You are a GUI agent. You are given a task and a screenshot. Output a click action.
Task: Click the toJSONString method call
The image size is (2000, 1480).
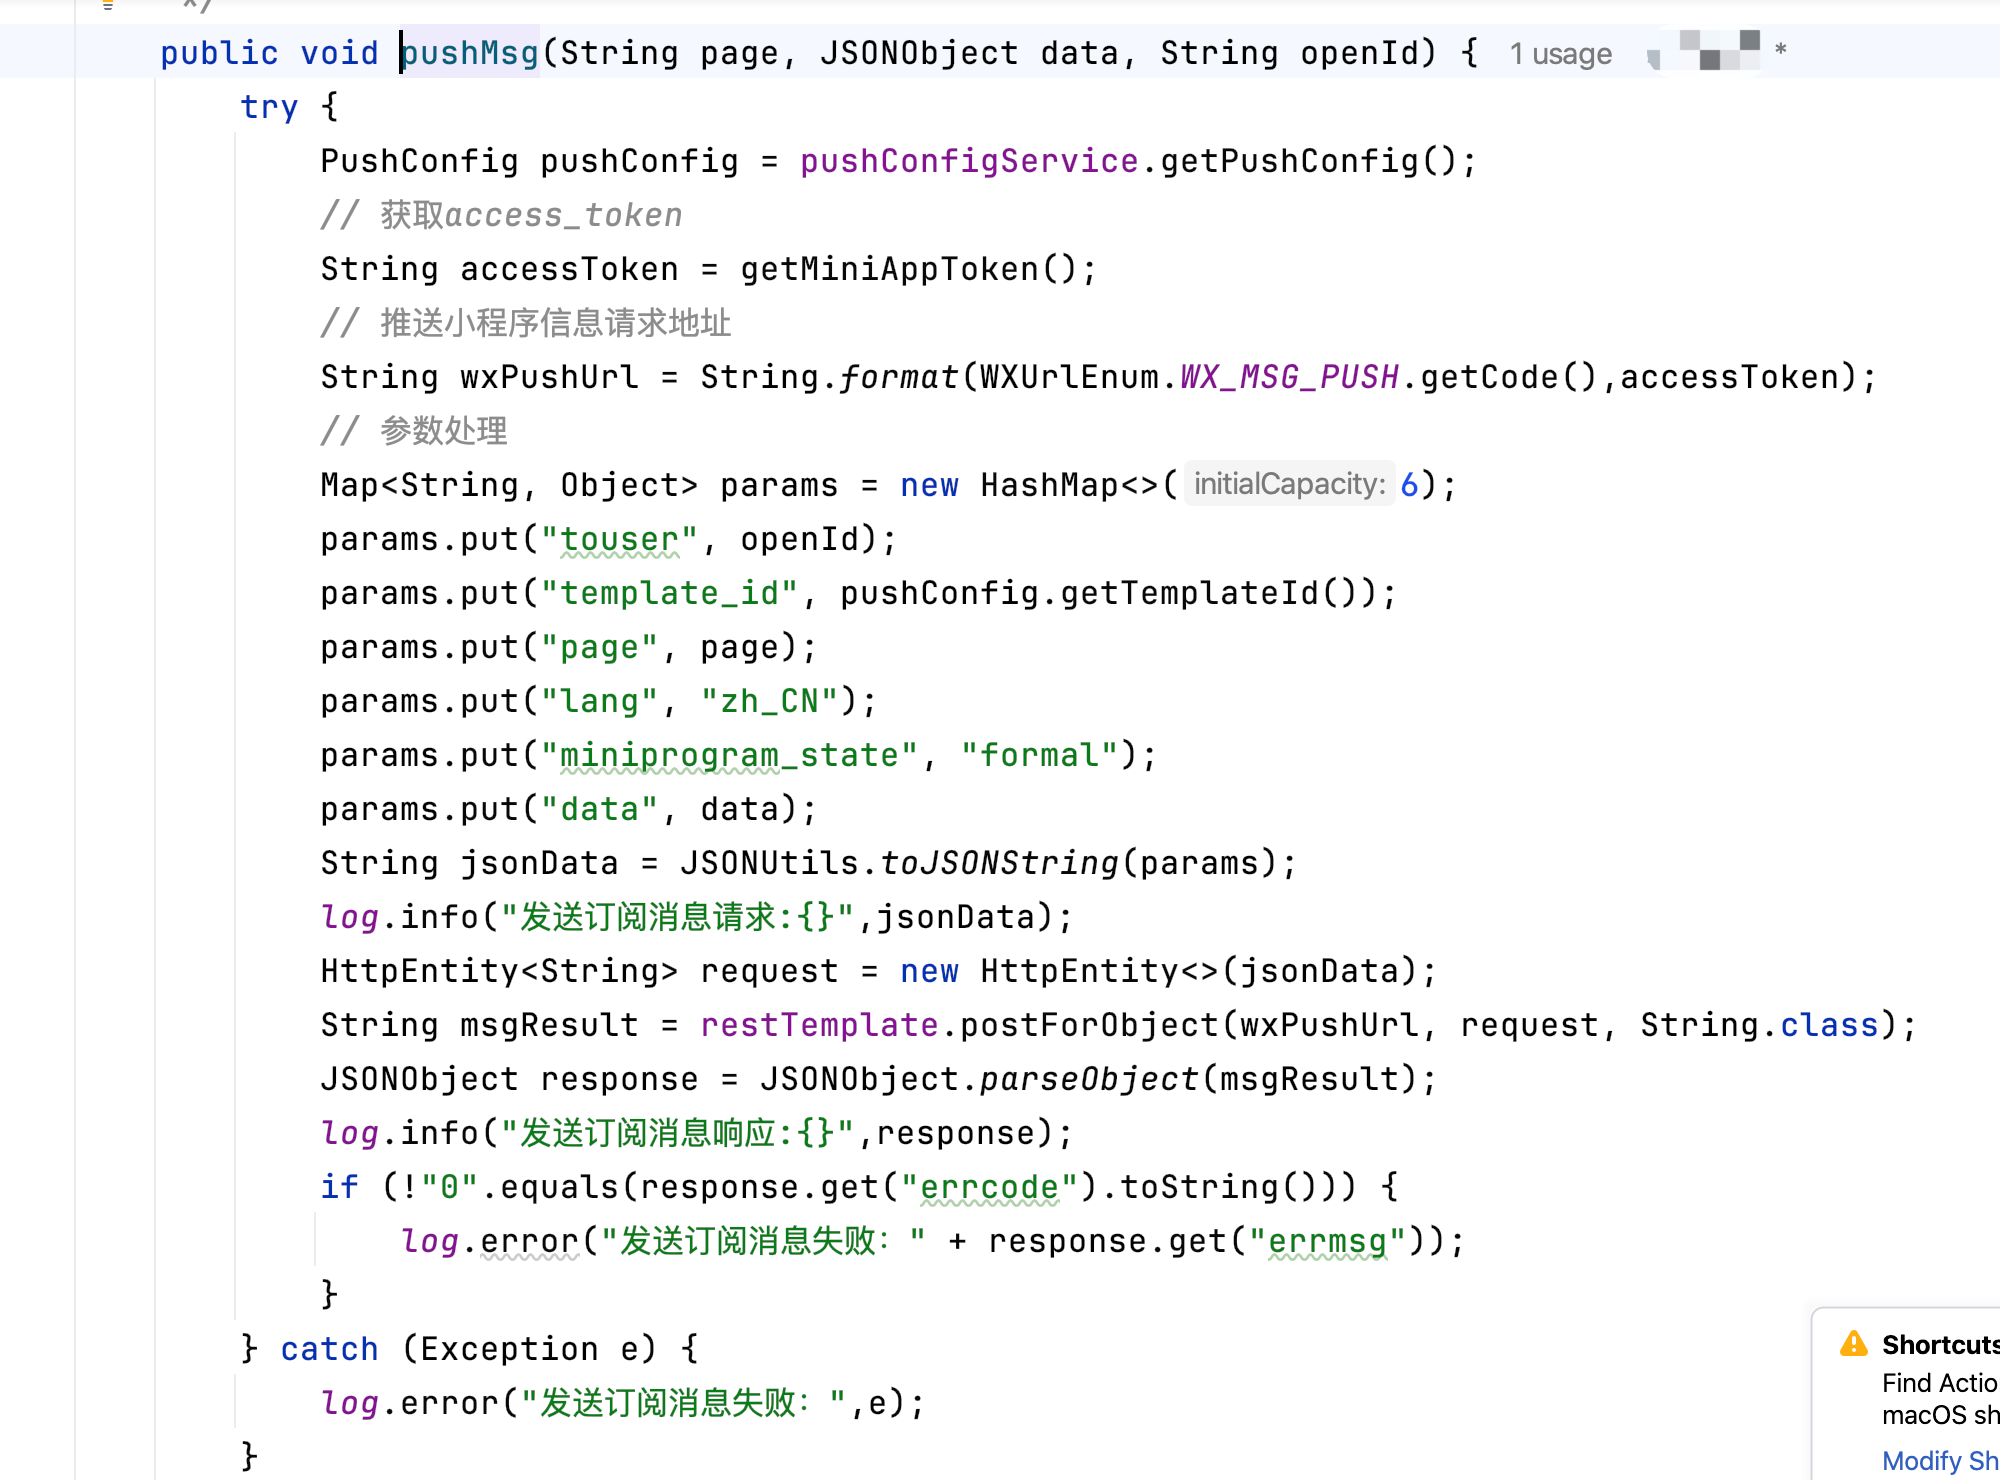tap(999, 863)
